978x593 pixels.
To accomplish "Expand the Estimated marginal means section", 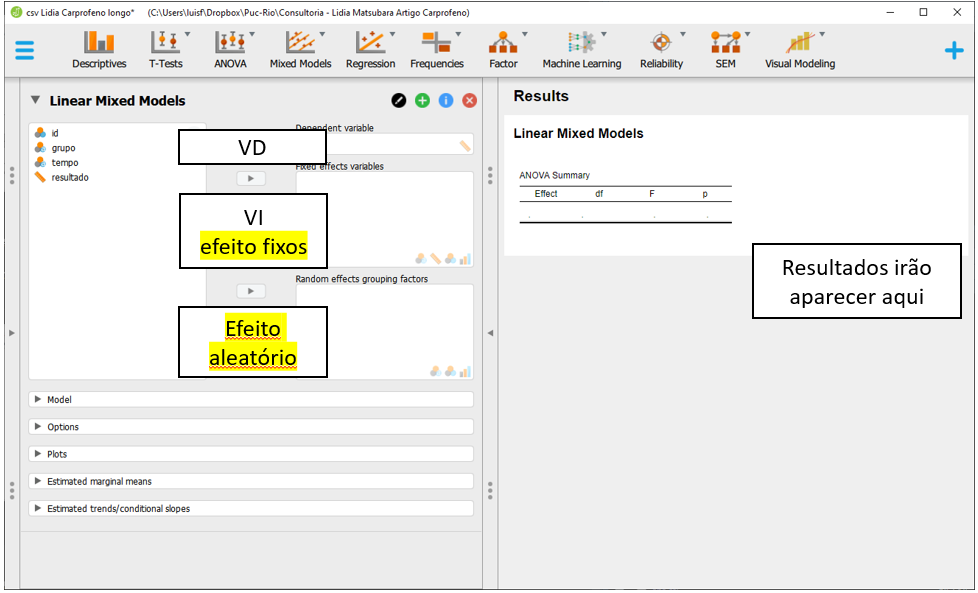I will pos(99,481).
